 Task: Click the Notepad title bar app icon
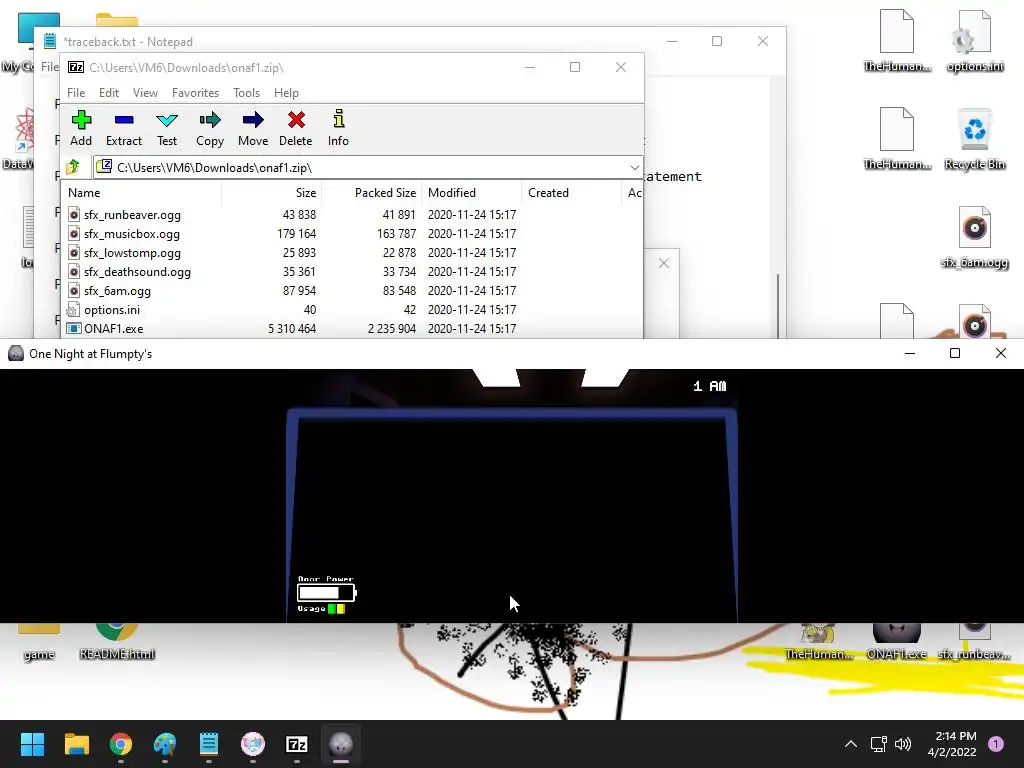[50, 41]
